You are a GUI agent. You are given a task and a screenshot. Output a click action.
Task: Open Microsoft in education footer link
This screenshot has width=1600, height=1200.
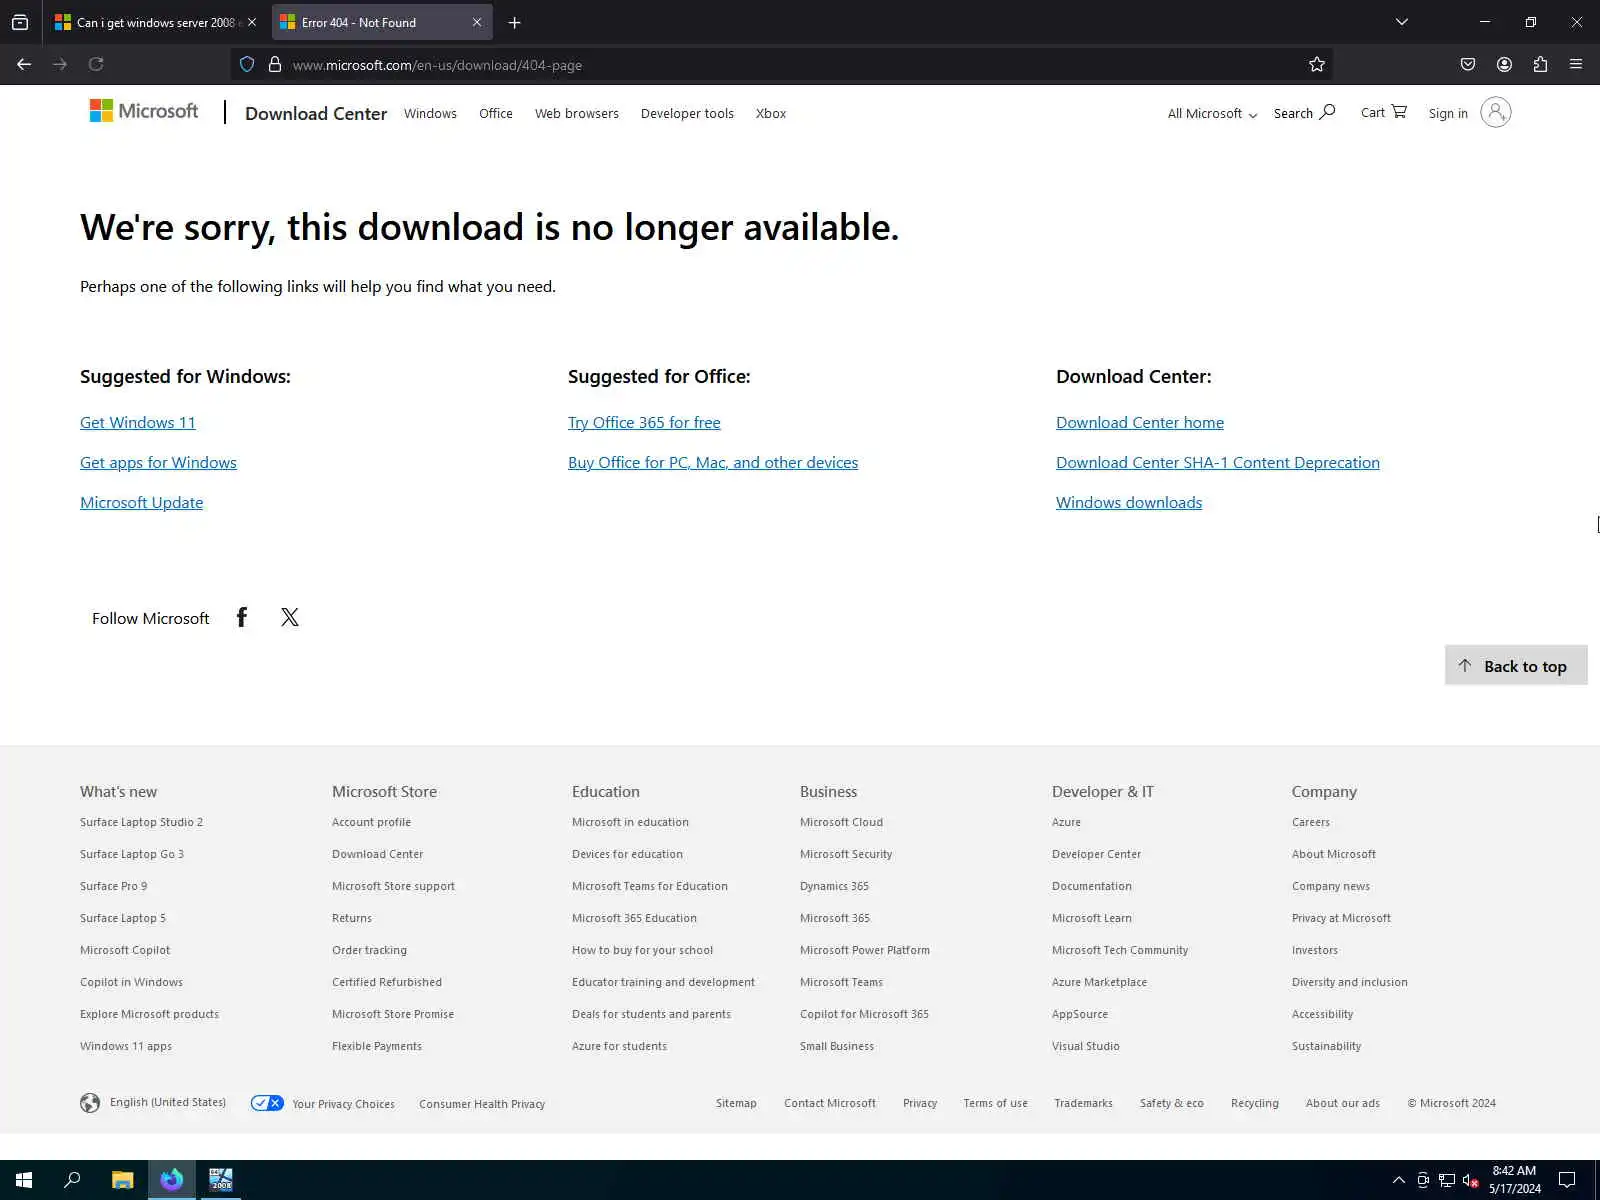(630, 822)
